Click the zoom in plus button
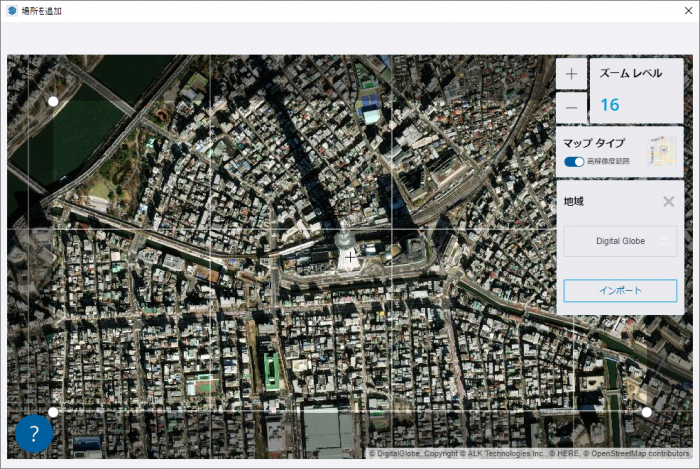Screen dimensions: 700x469 pos(571,74)
